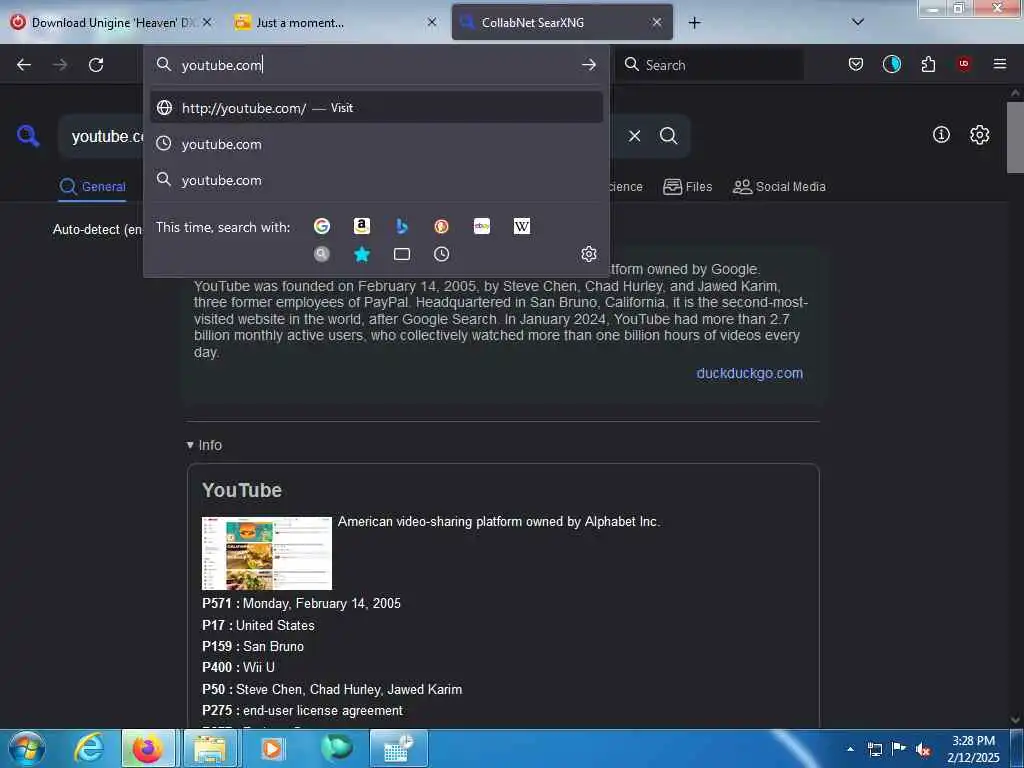The width and height of the screenshot is (1024, 768).
Task: Search bookmarks using the star icon
Action: 362,254
